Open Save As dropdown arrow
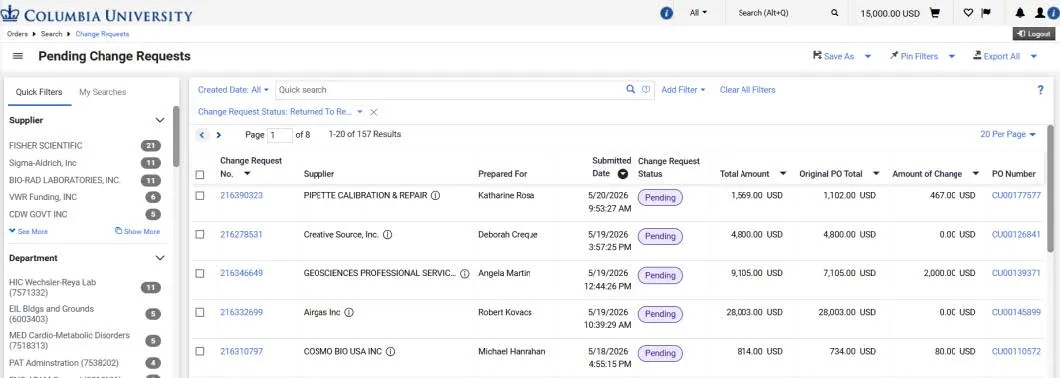This screenshot has height=378, width=1060. coord(868,56)
